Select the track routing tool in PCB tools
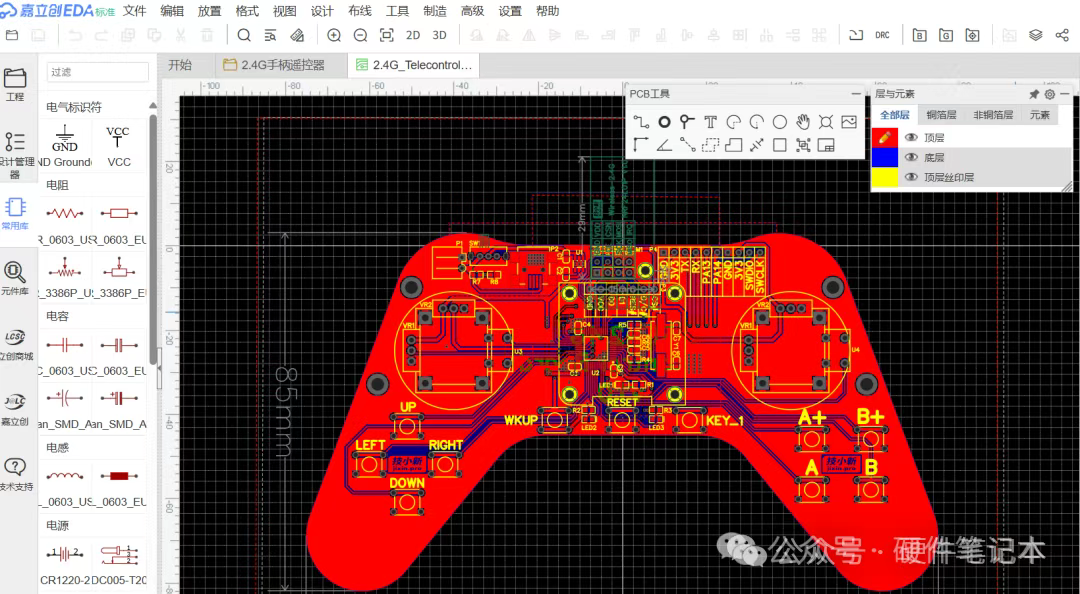1080x594 pixels. coord(641,122)
